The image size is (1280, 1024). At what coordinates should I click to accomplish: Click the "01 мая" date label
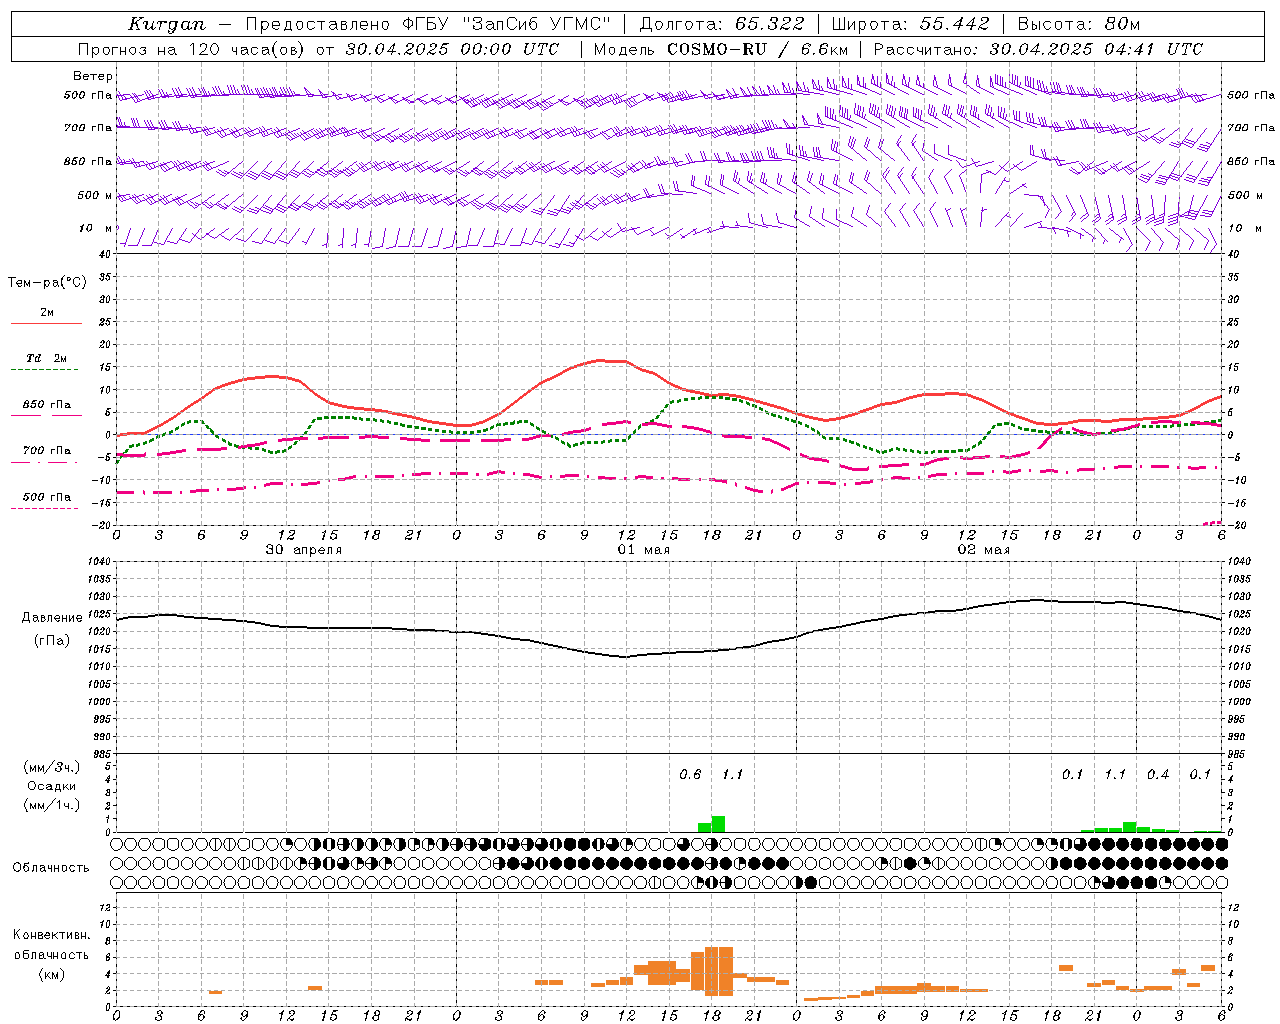pyautogui.click(x=643, y=550)
